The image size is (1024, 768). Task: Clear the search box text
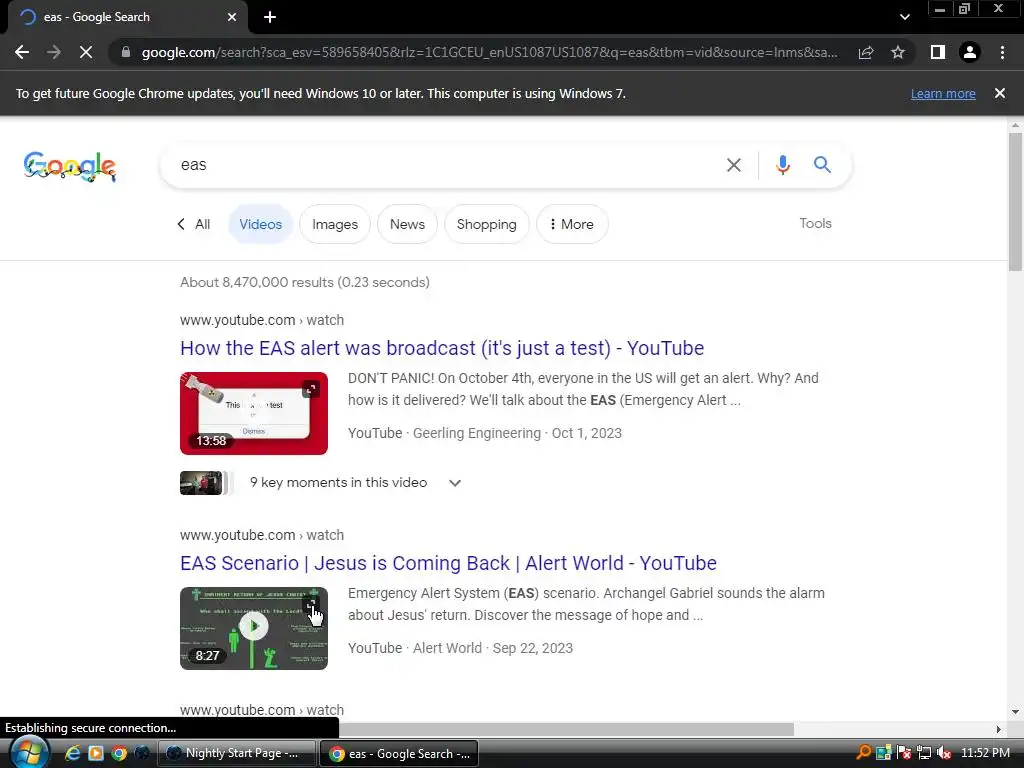tap(734, 165)
